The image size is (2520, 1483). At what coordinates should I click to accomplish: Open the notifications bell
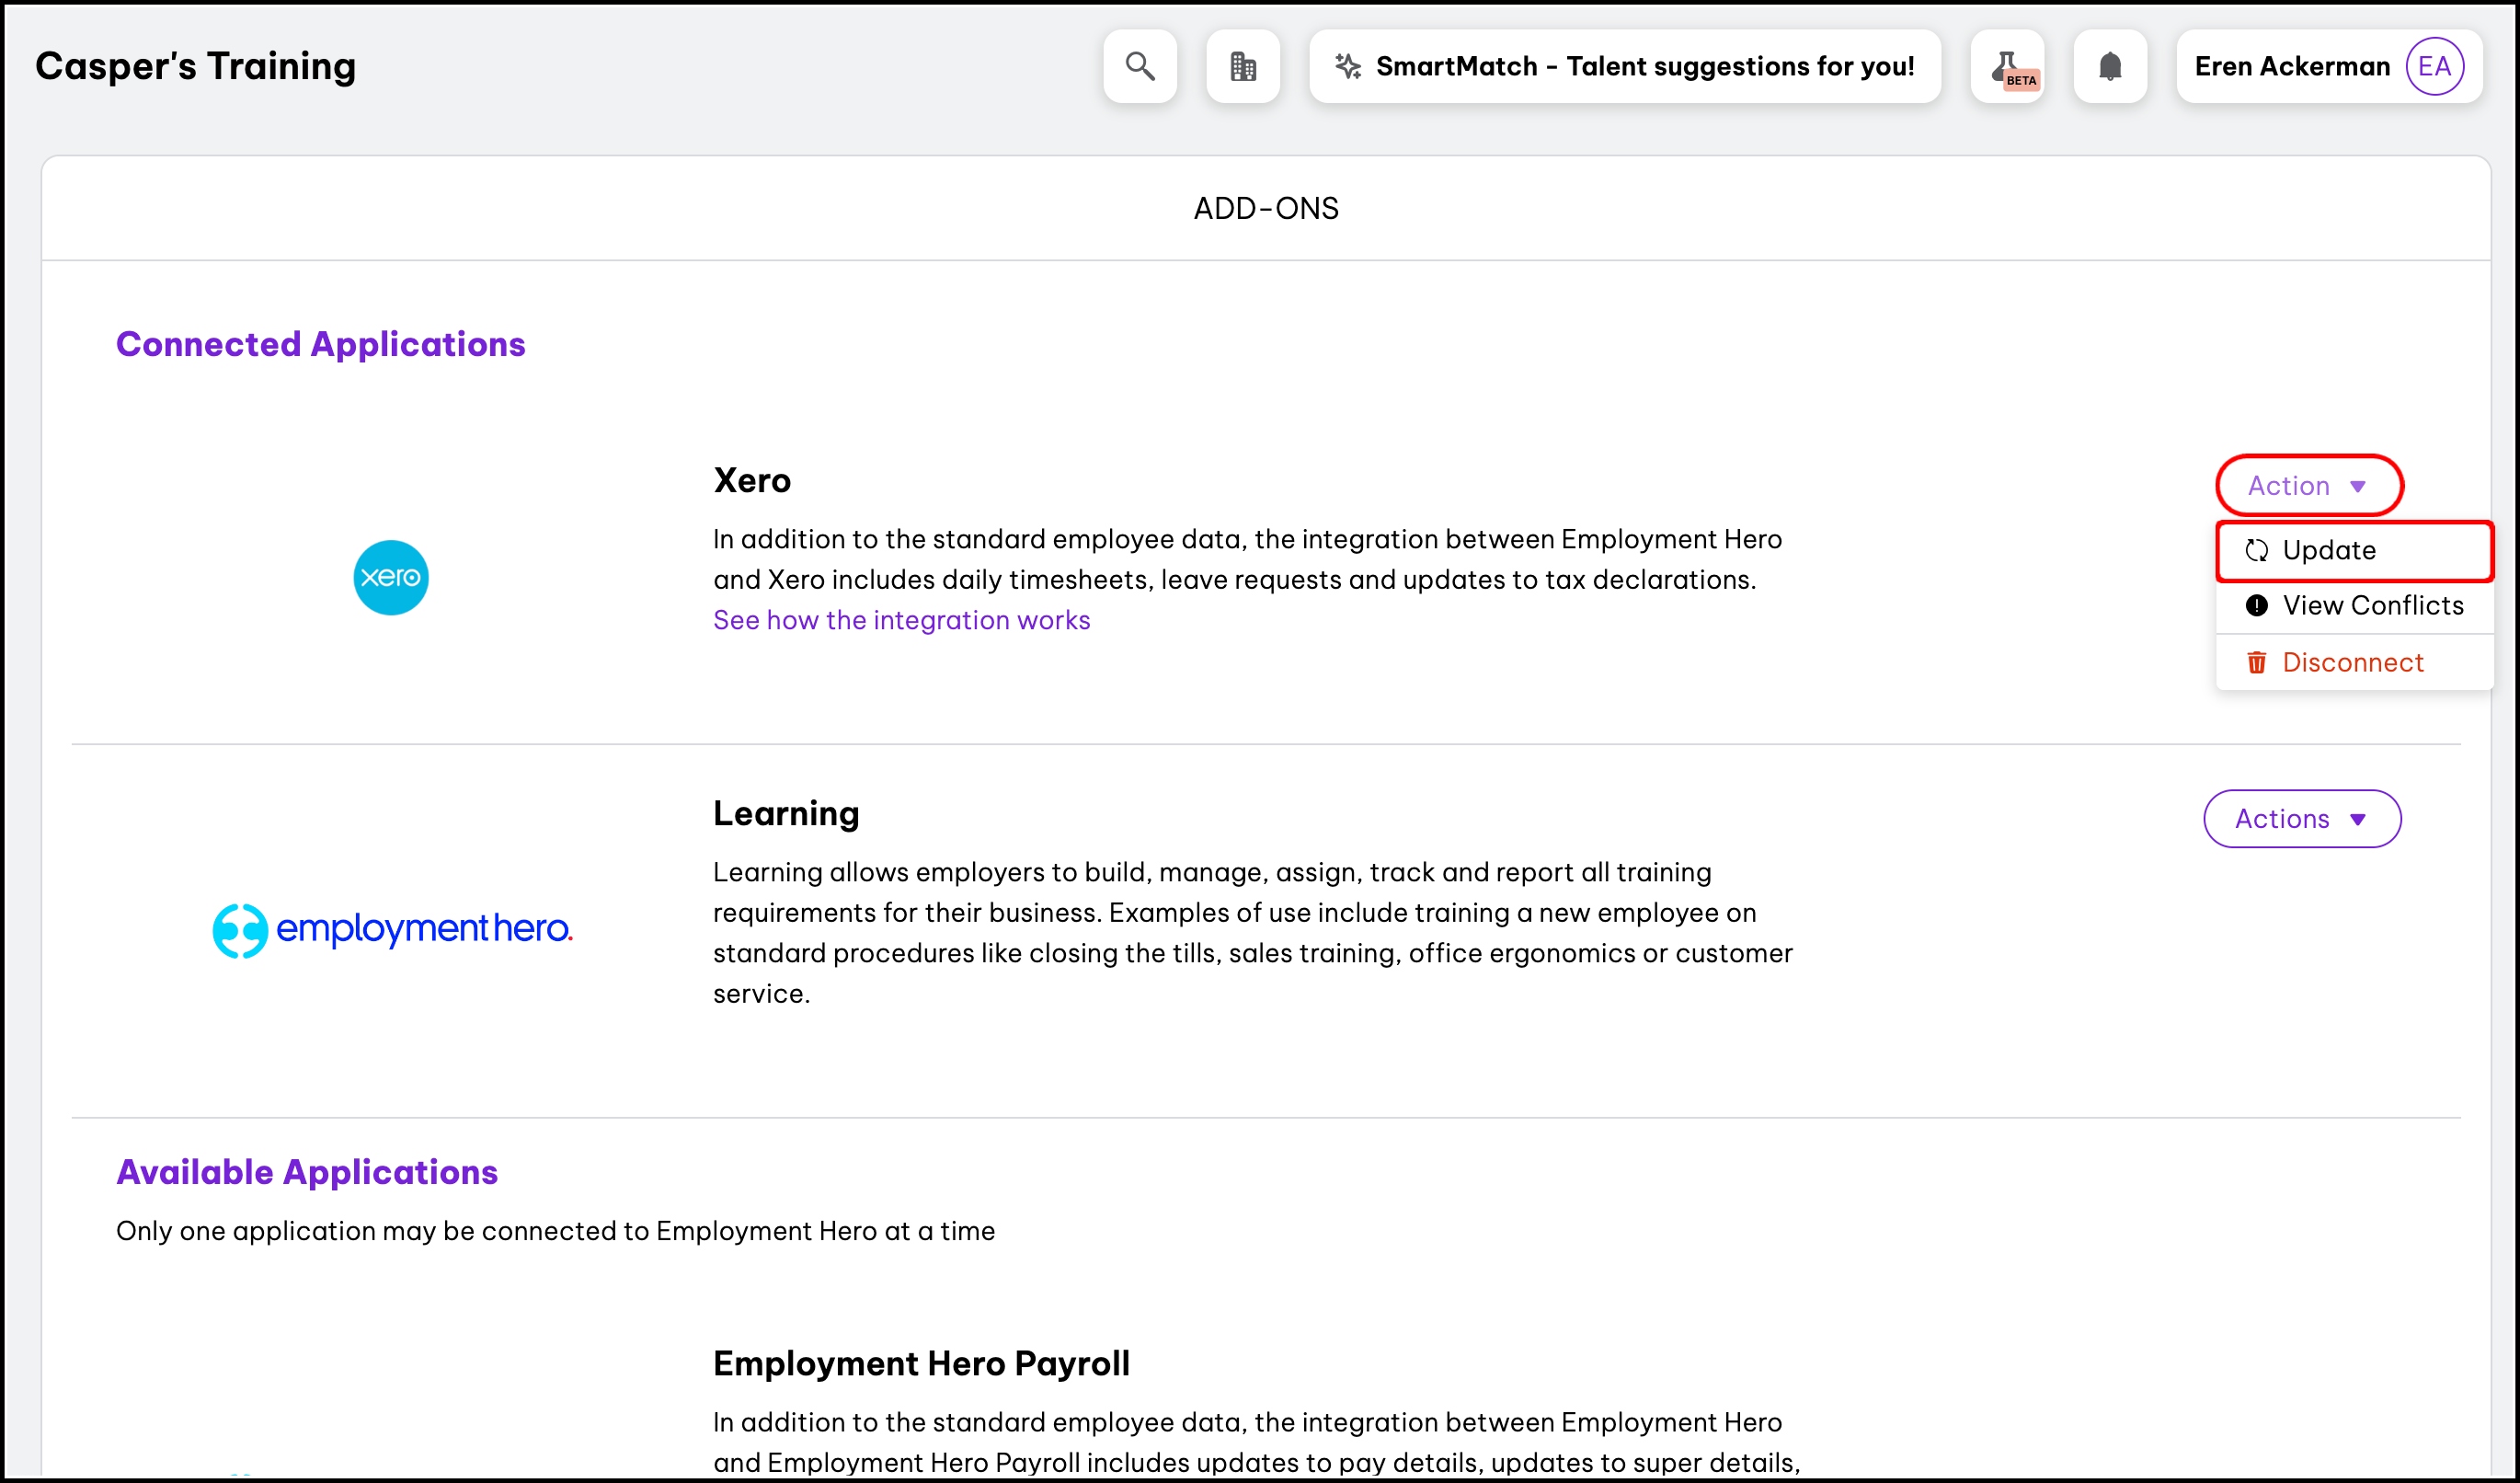pyautogui.click(x=2110, y=66)
